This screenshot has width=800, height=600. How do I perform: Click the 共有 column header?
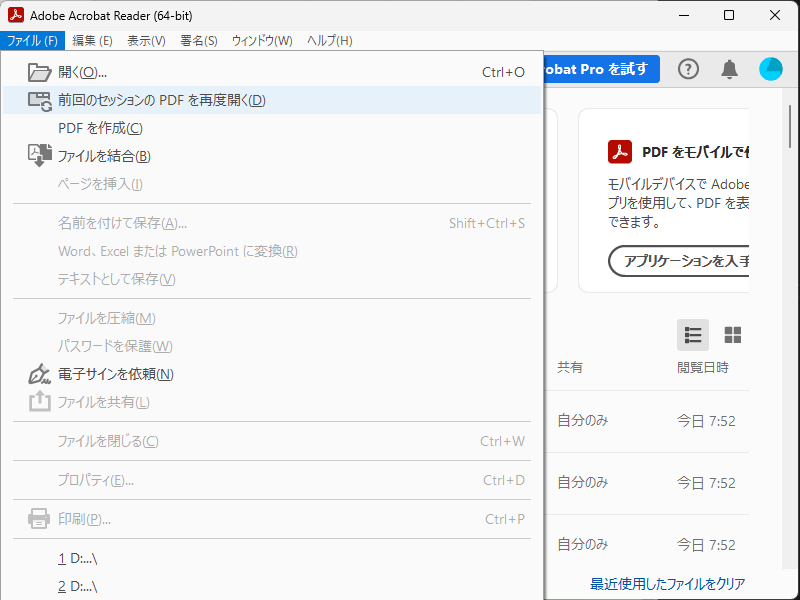pyautogui.click(x=570, y=367)
